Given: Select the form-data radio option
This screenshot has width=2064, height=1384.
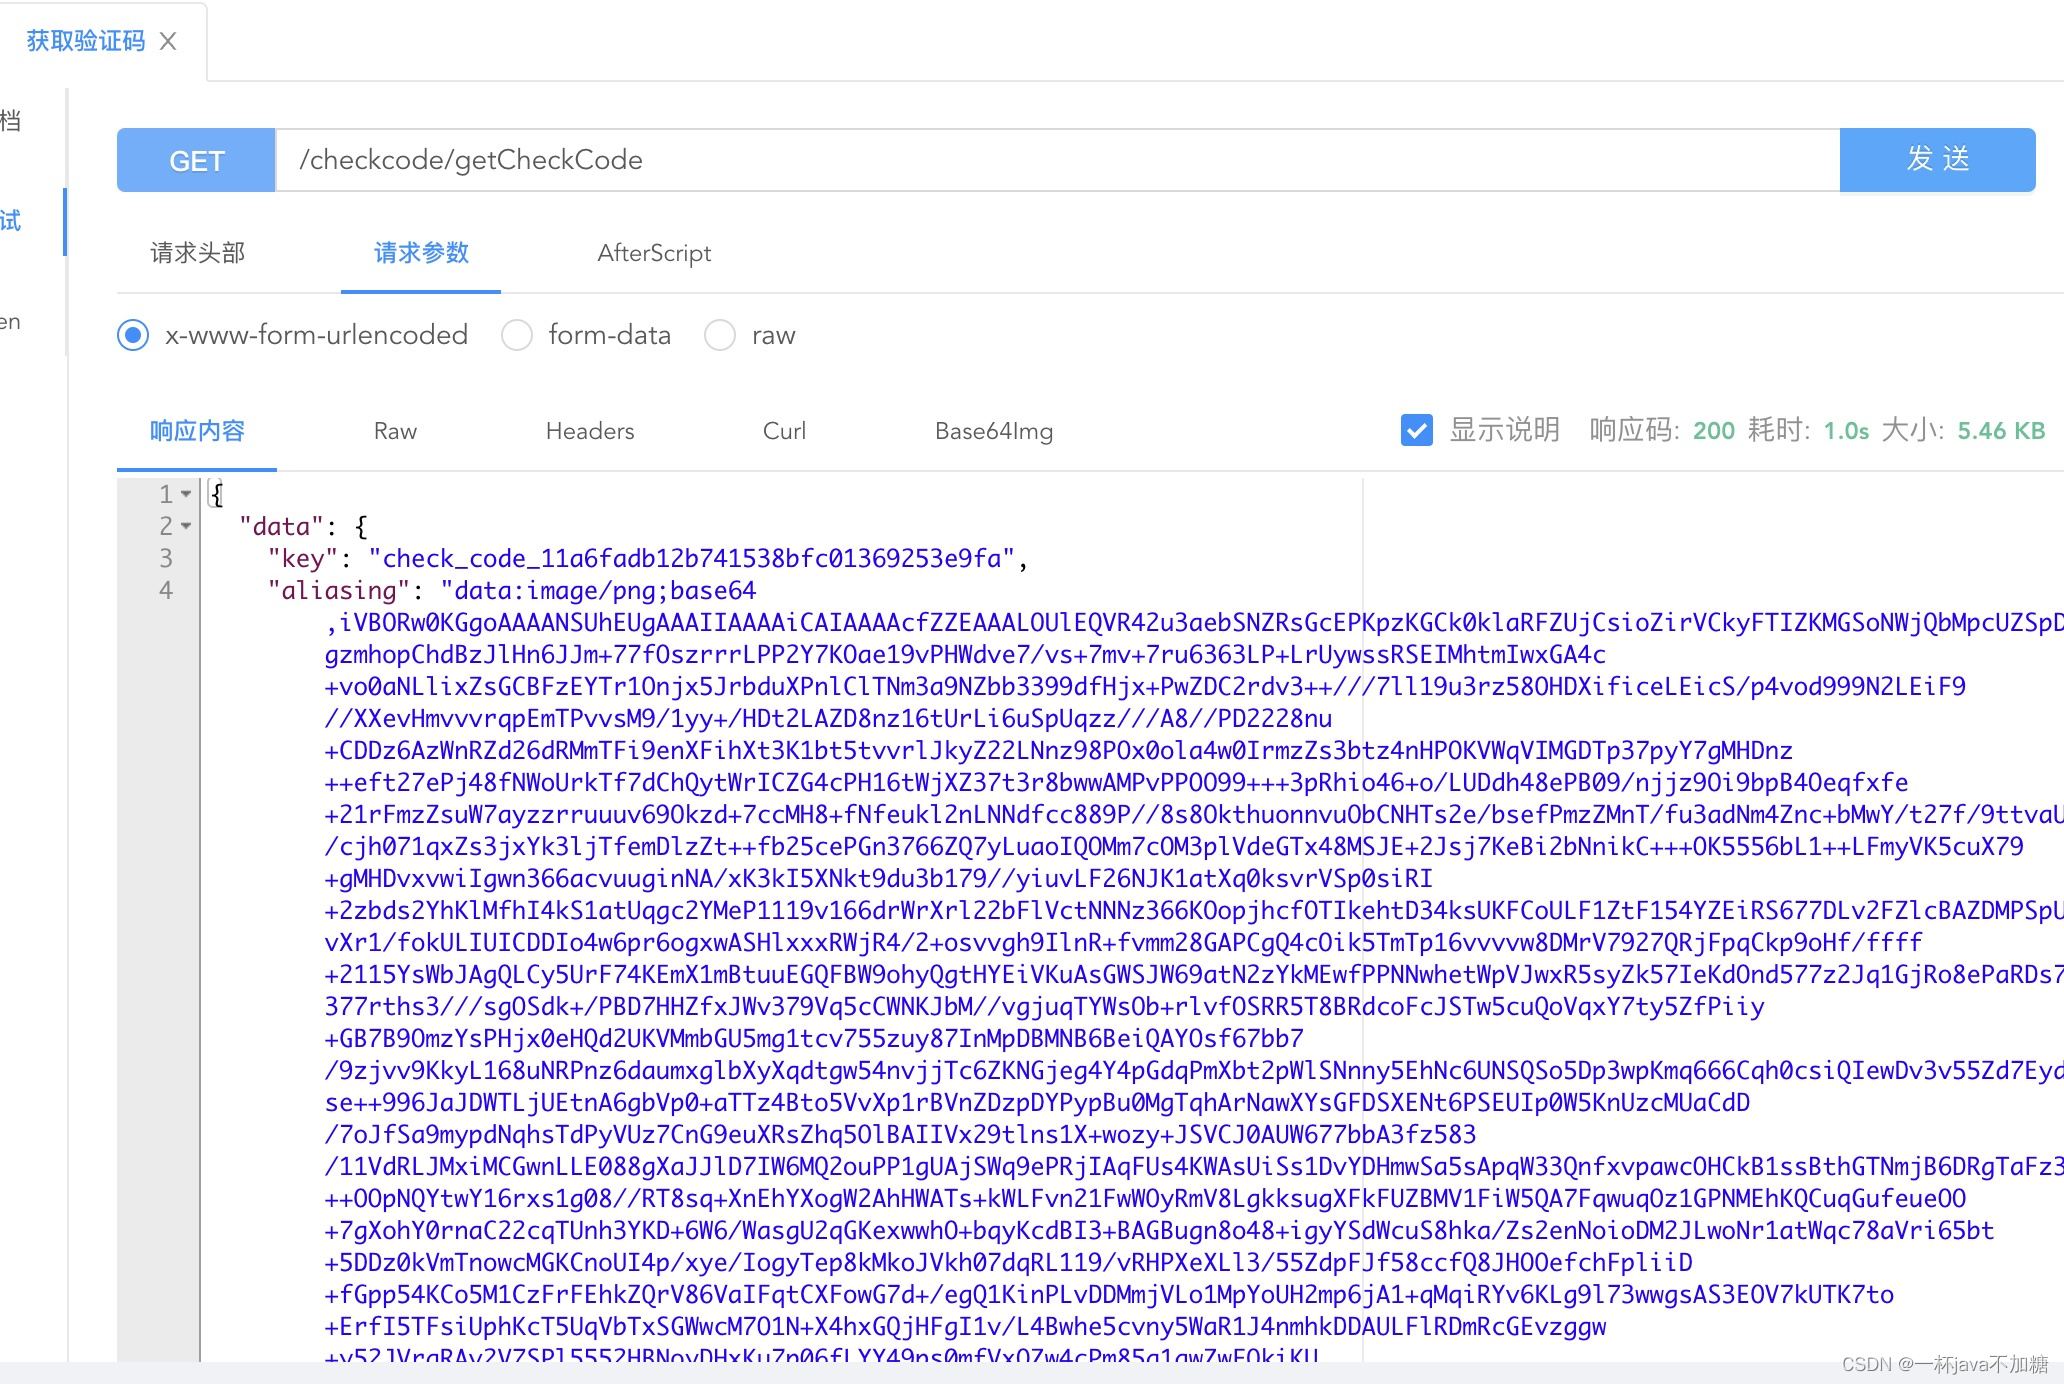Looking at the screenshot, I should point(517,335).
